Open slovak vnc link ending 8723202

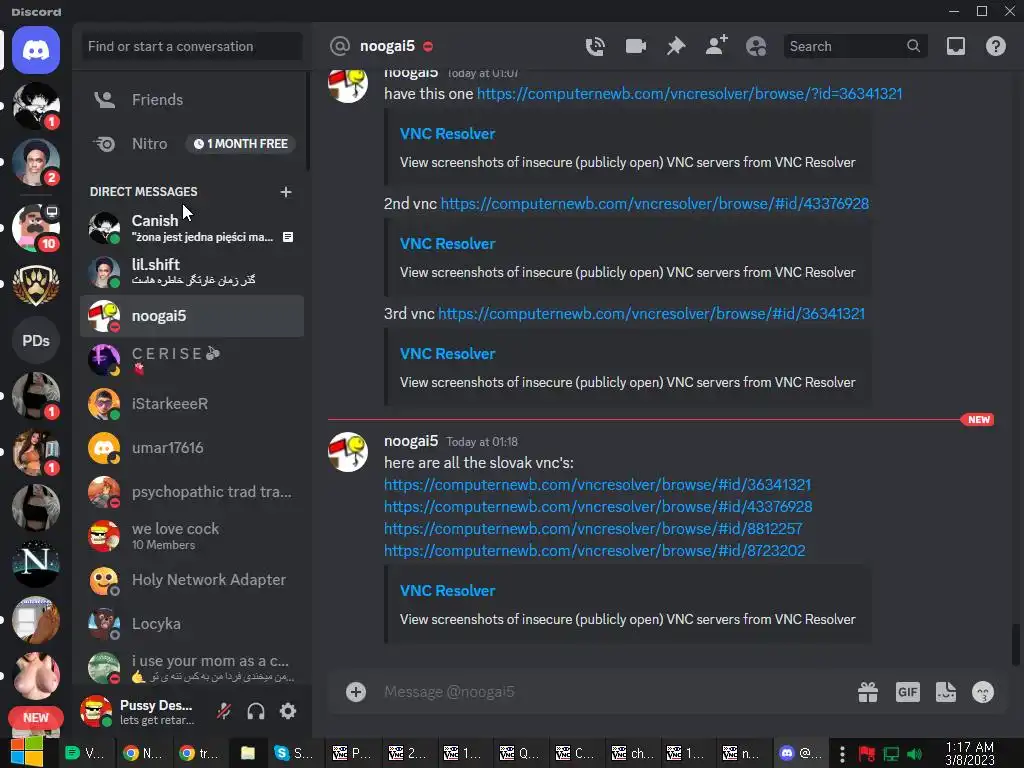click(x=594, y=551)
